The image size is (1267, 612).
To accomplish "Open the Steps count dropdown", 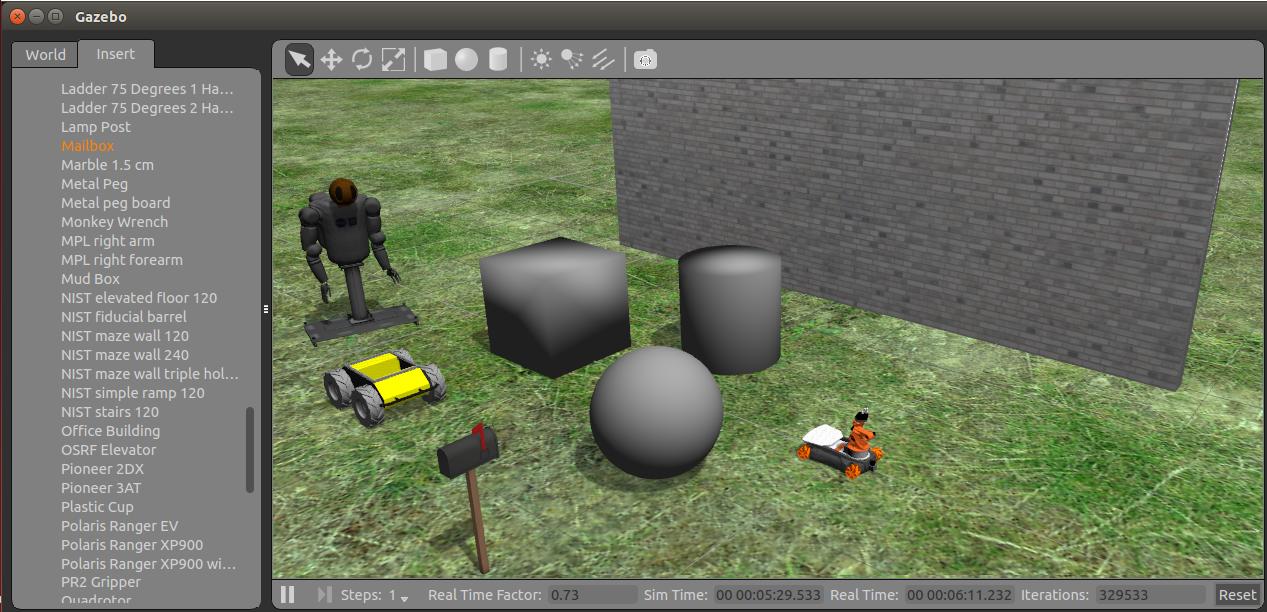I will pos(399,595).
